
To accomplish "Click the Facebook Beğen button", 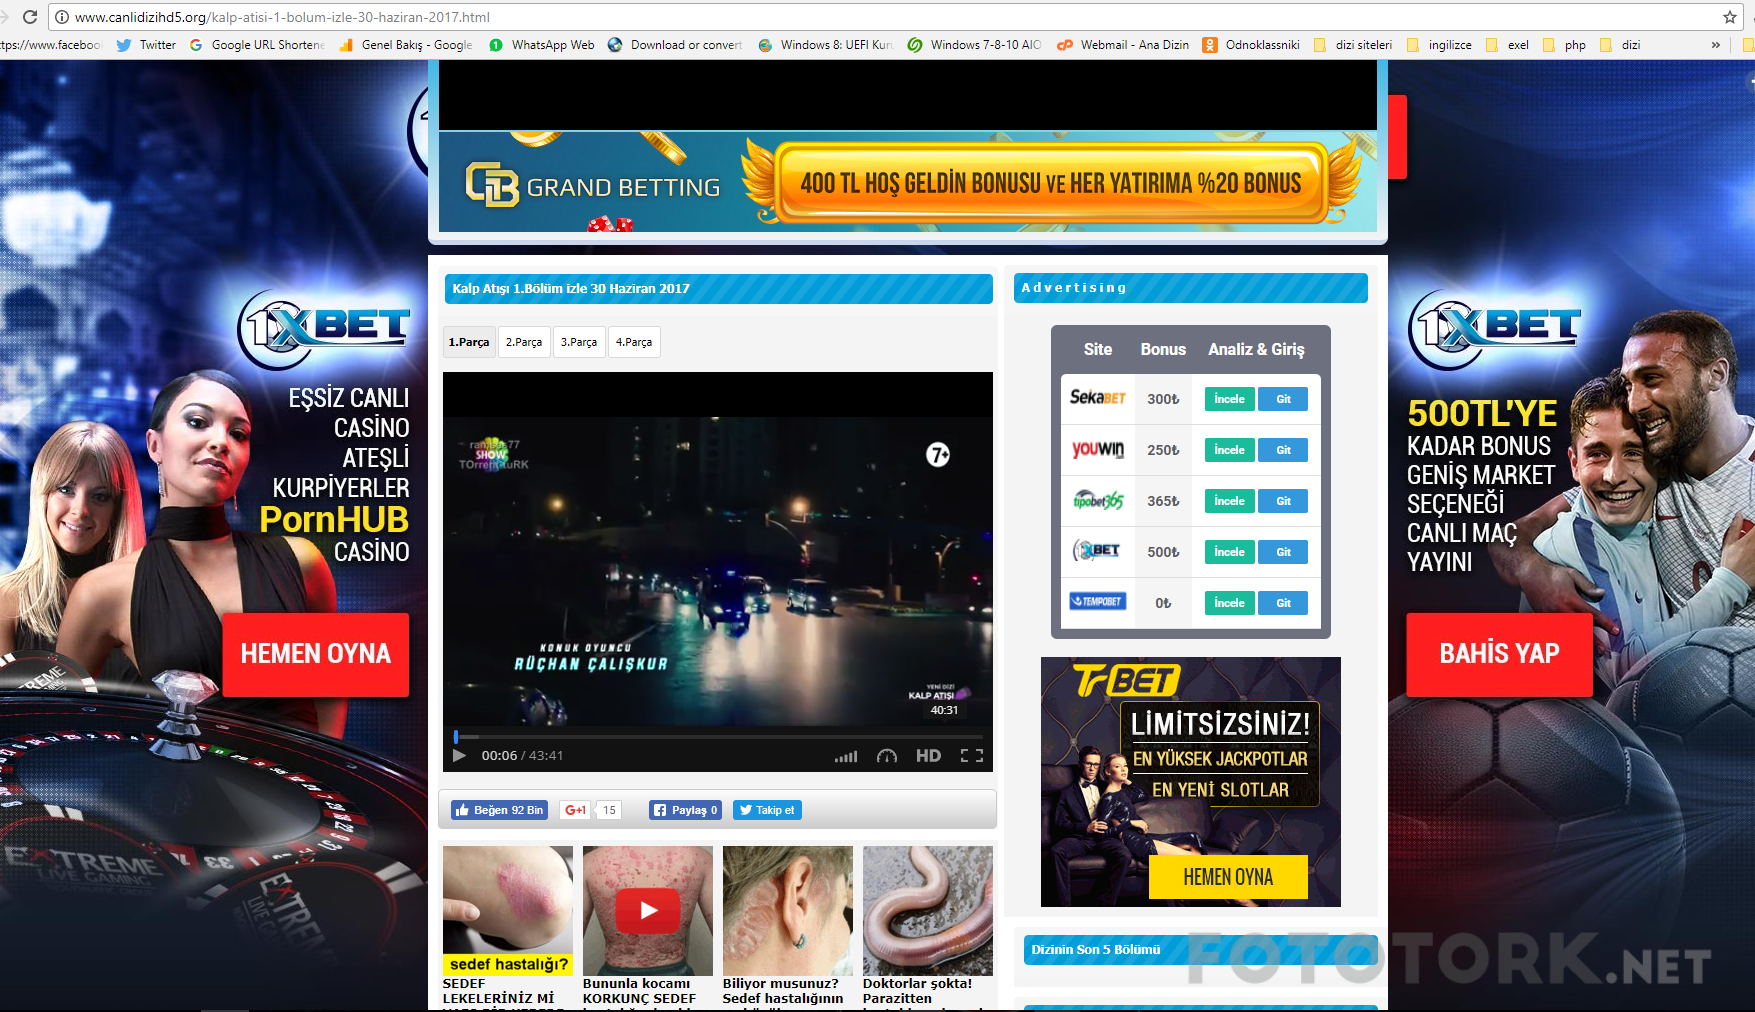I will (x=499, y=810).
